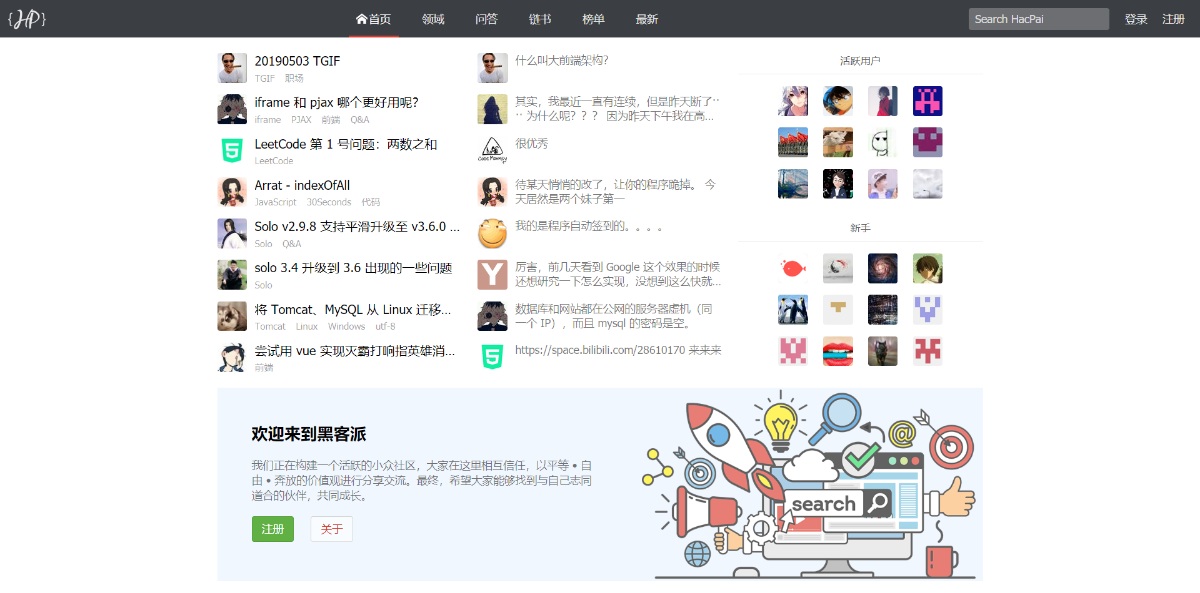The width and height of the screenshot is (1200, 593).
Task: Click the HTML5 icon beside the LeetCode post
Action: pyautogui.click(x=231, y=150)
